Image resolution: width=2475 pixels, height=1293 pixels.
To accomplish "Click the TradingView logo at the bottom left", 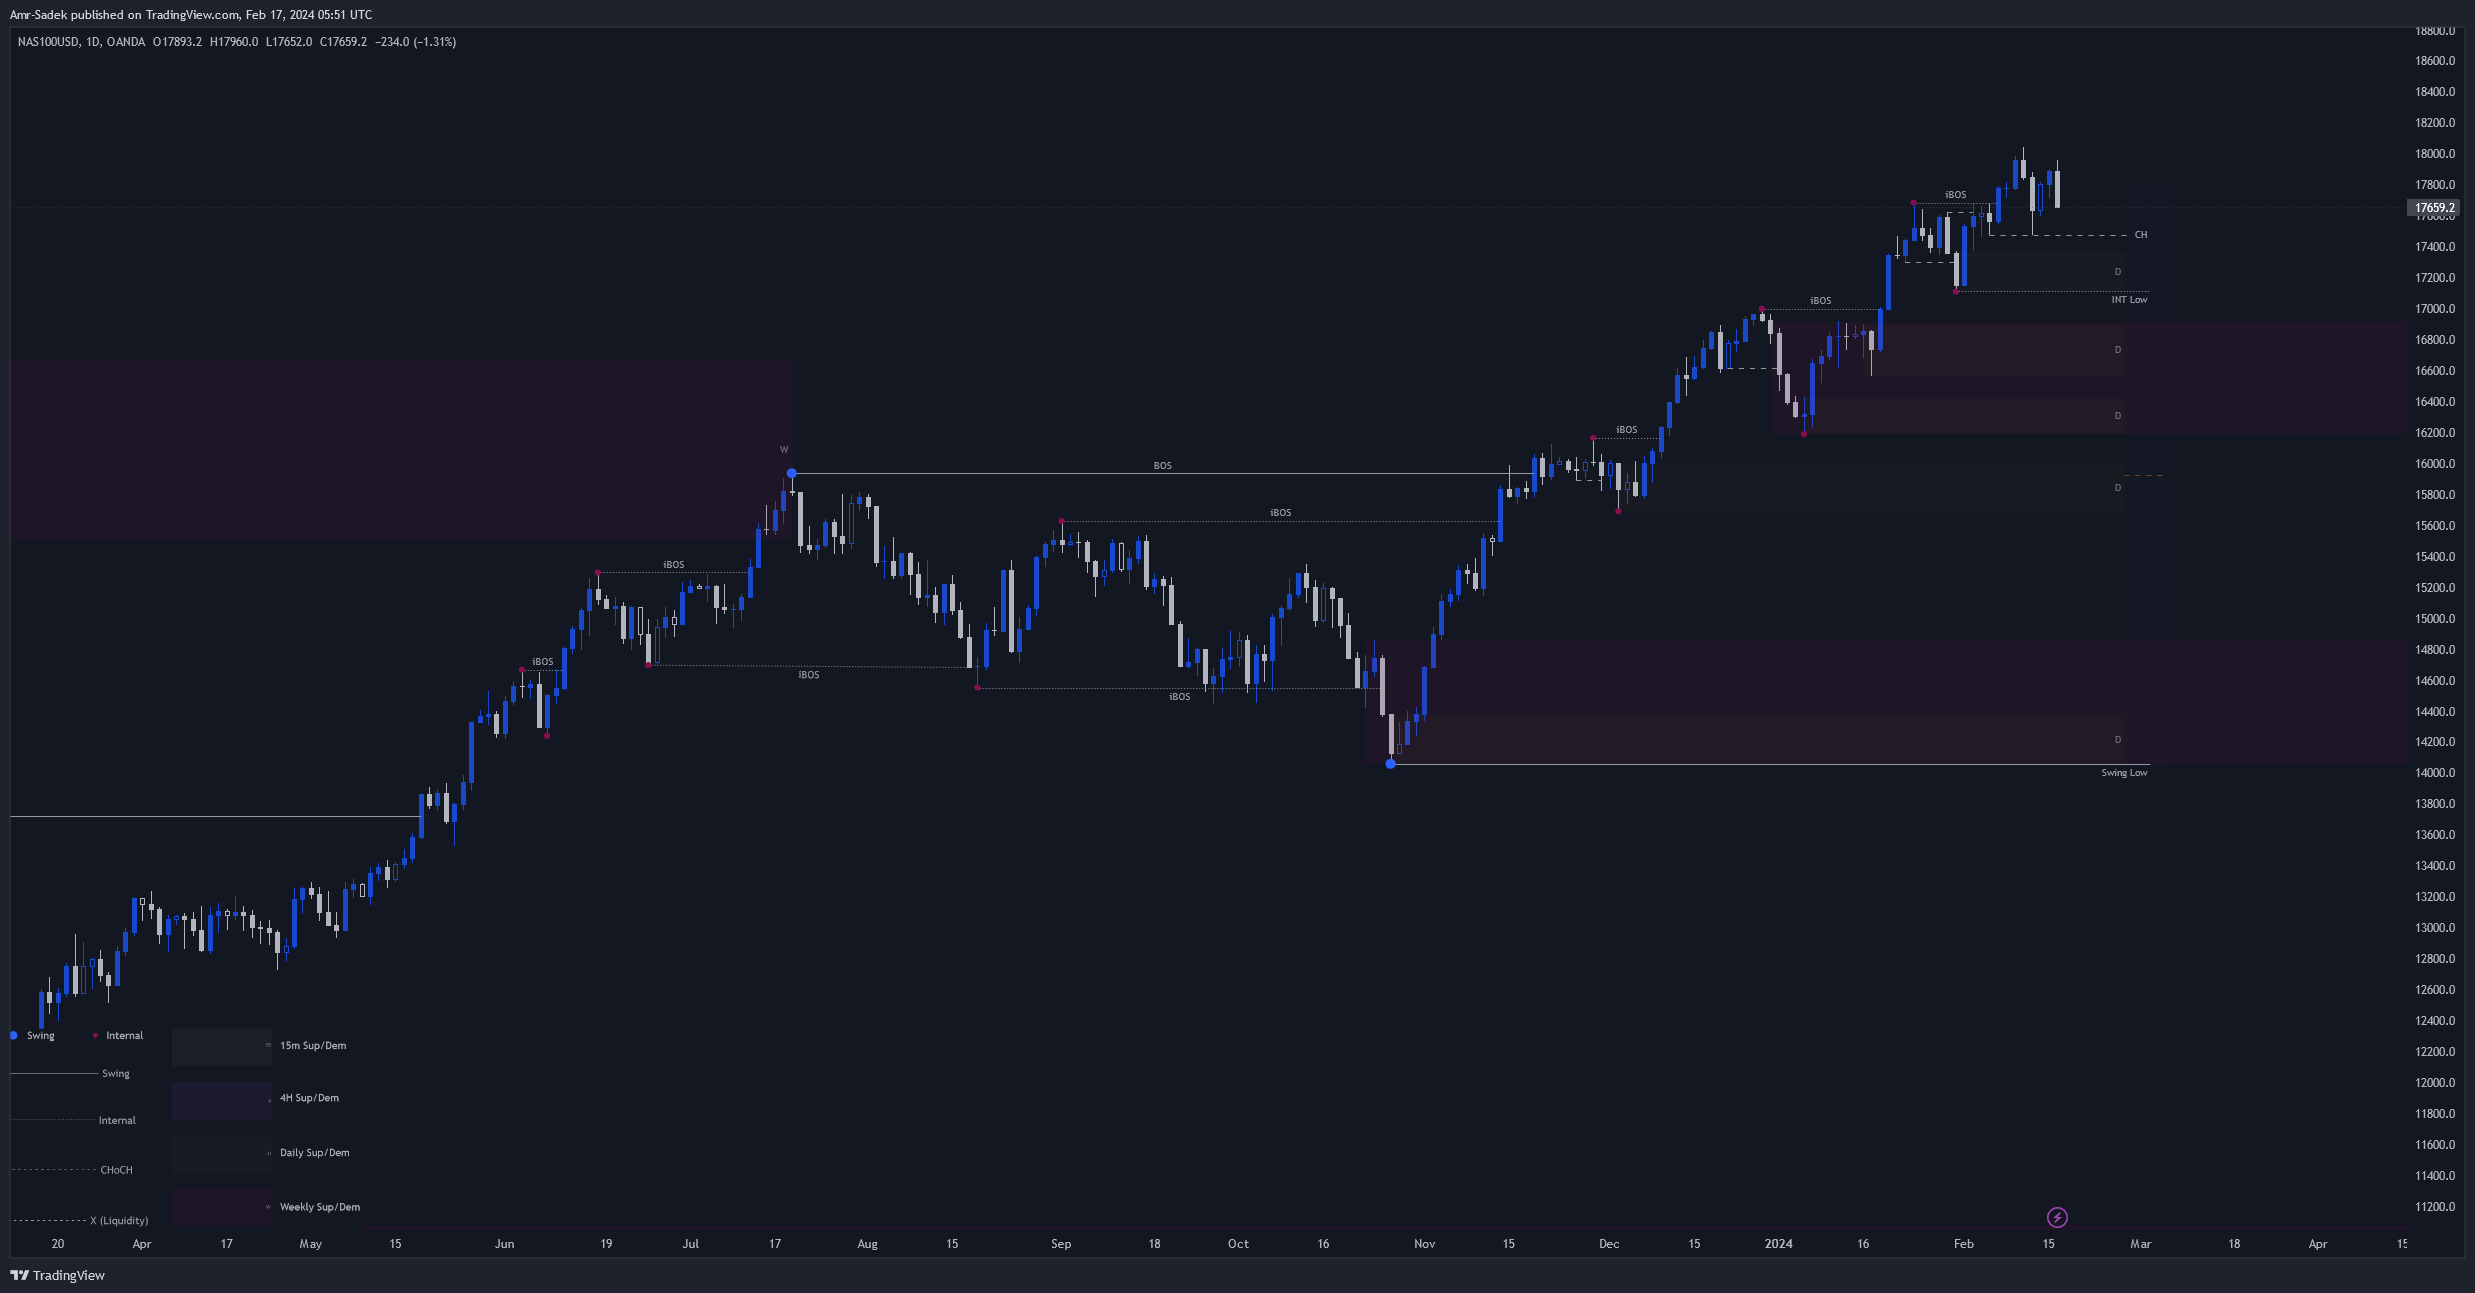I will 57,1275.
